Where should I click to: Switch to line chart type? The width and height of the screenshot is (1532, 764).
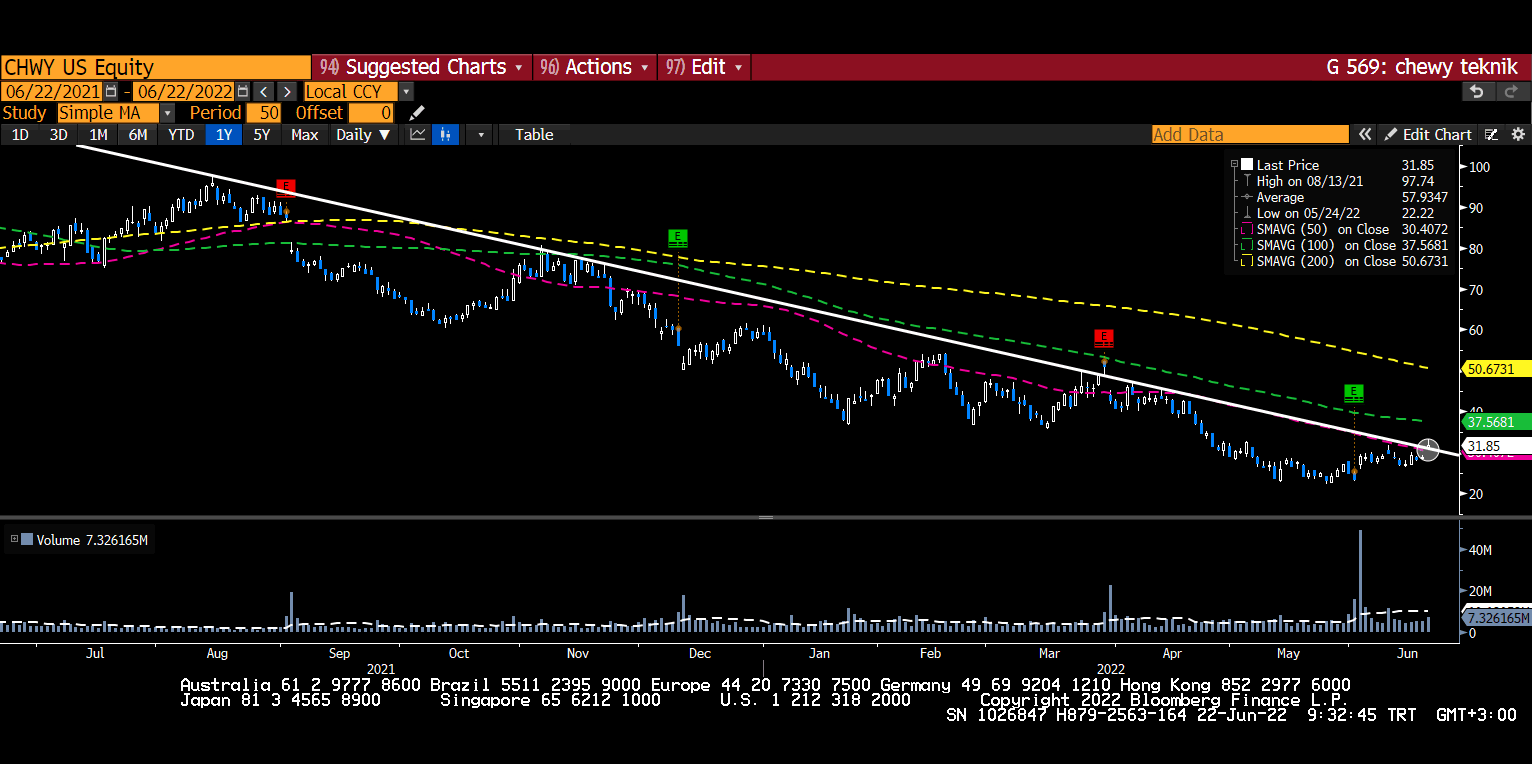[418, 135]
